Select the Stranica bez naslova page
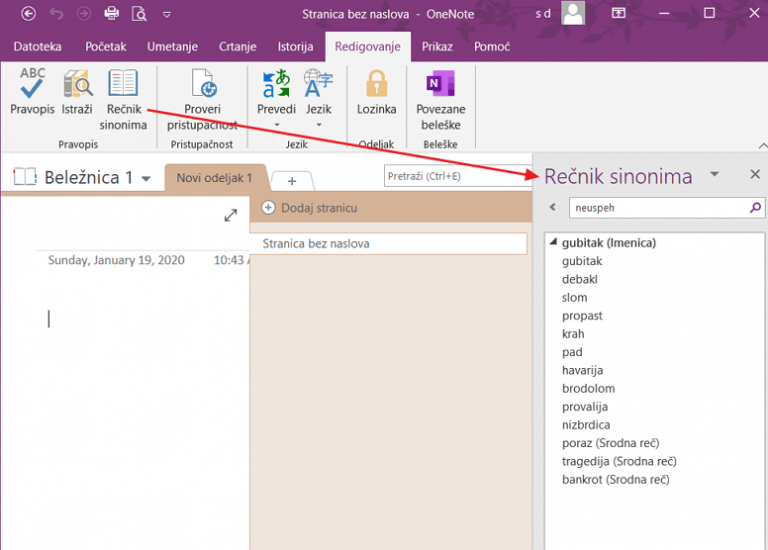Image resolution: width=768 pixels, height=550 pixels. (x=389, y=243)
